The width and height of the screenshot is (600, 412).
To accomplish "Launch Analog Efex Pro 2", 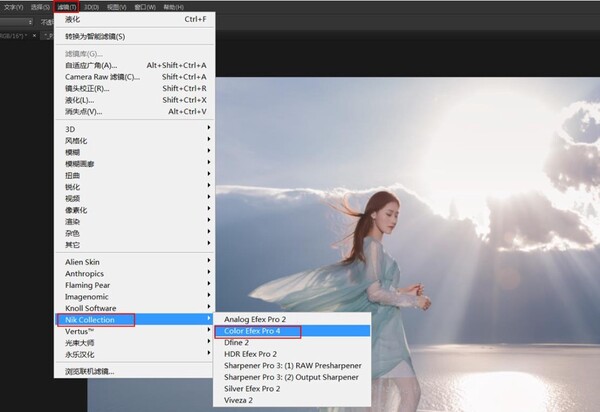I will coord(292,319).
